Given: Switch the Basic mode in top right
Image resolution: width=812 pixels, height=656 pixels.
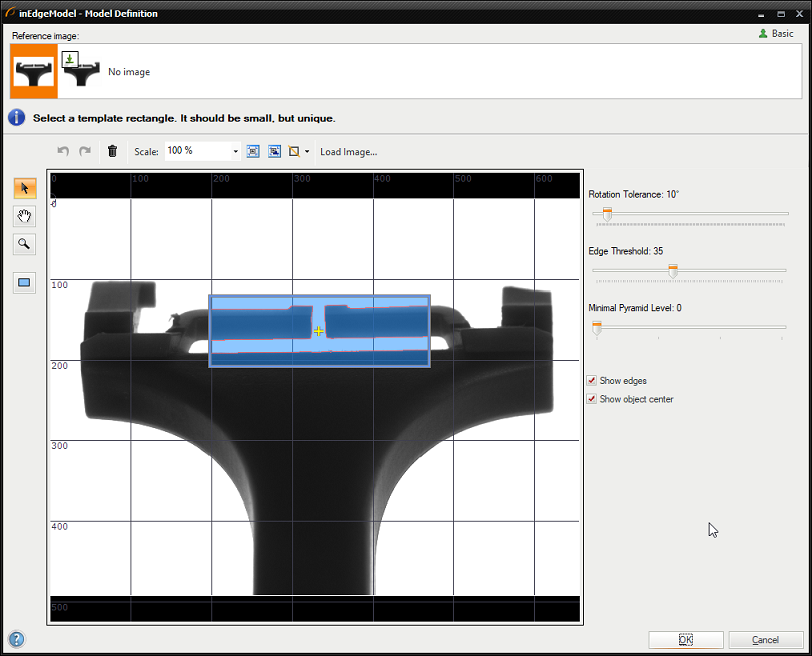Looking at the screenshot, I should point(776,33).
